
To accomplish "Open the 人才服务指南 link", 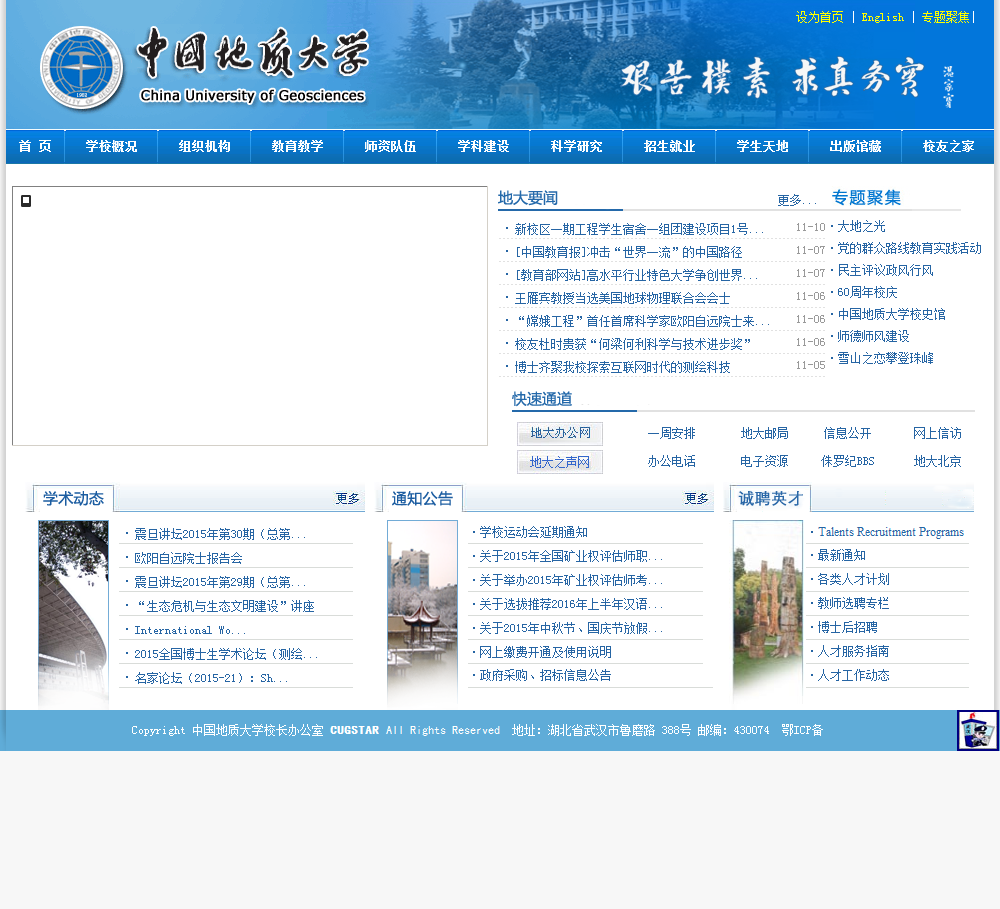I will coord(853,651).
